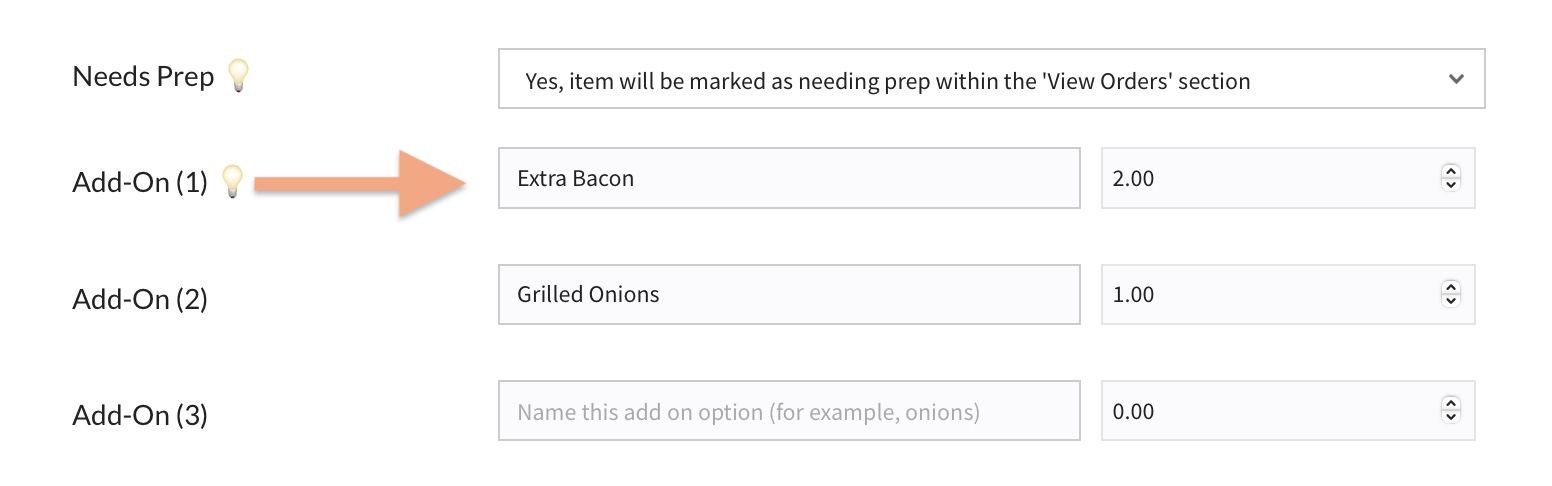
Task: Click the lightbulb hint beside Needs Prep
Action: (238, 76)
